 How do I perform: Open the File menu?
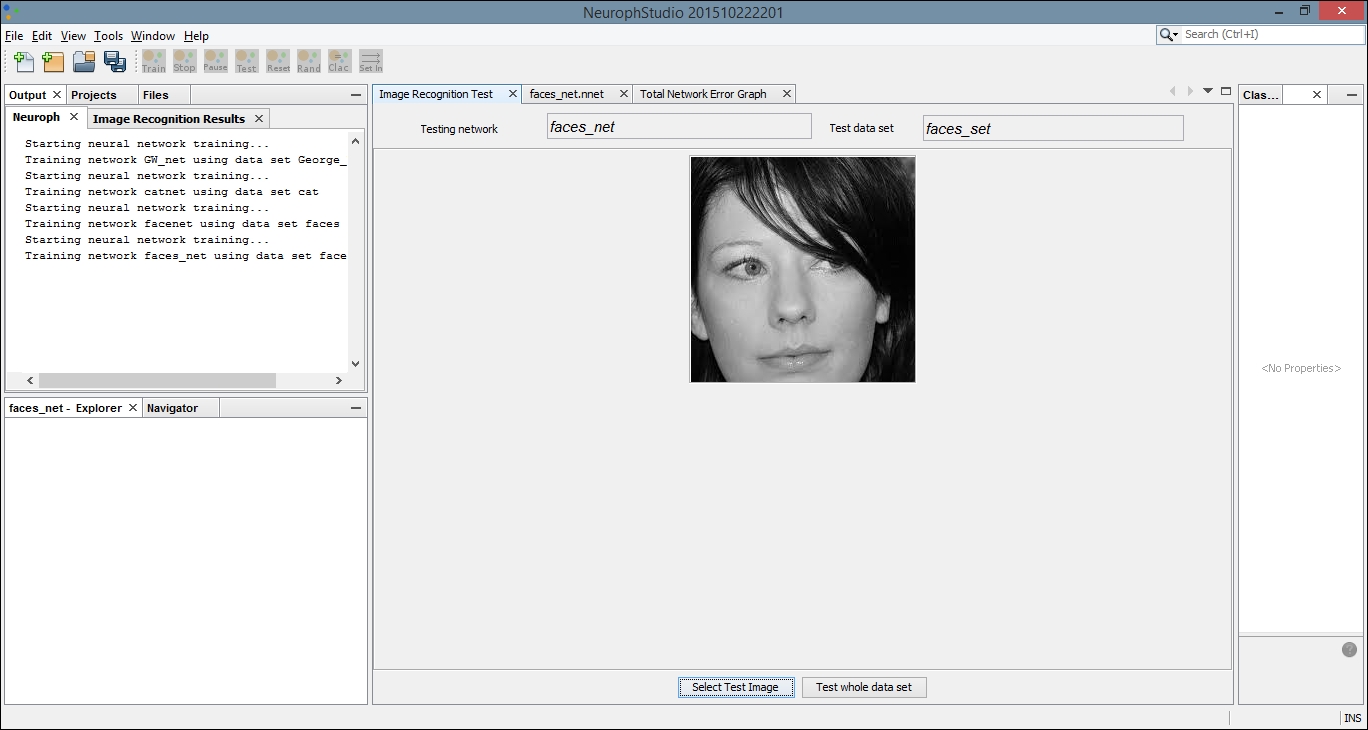pos(14,36)
